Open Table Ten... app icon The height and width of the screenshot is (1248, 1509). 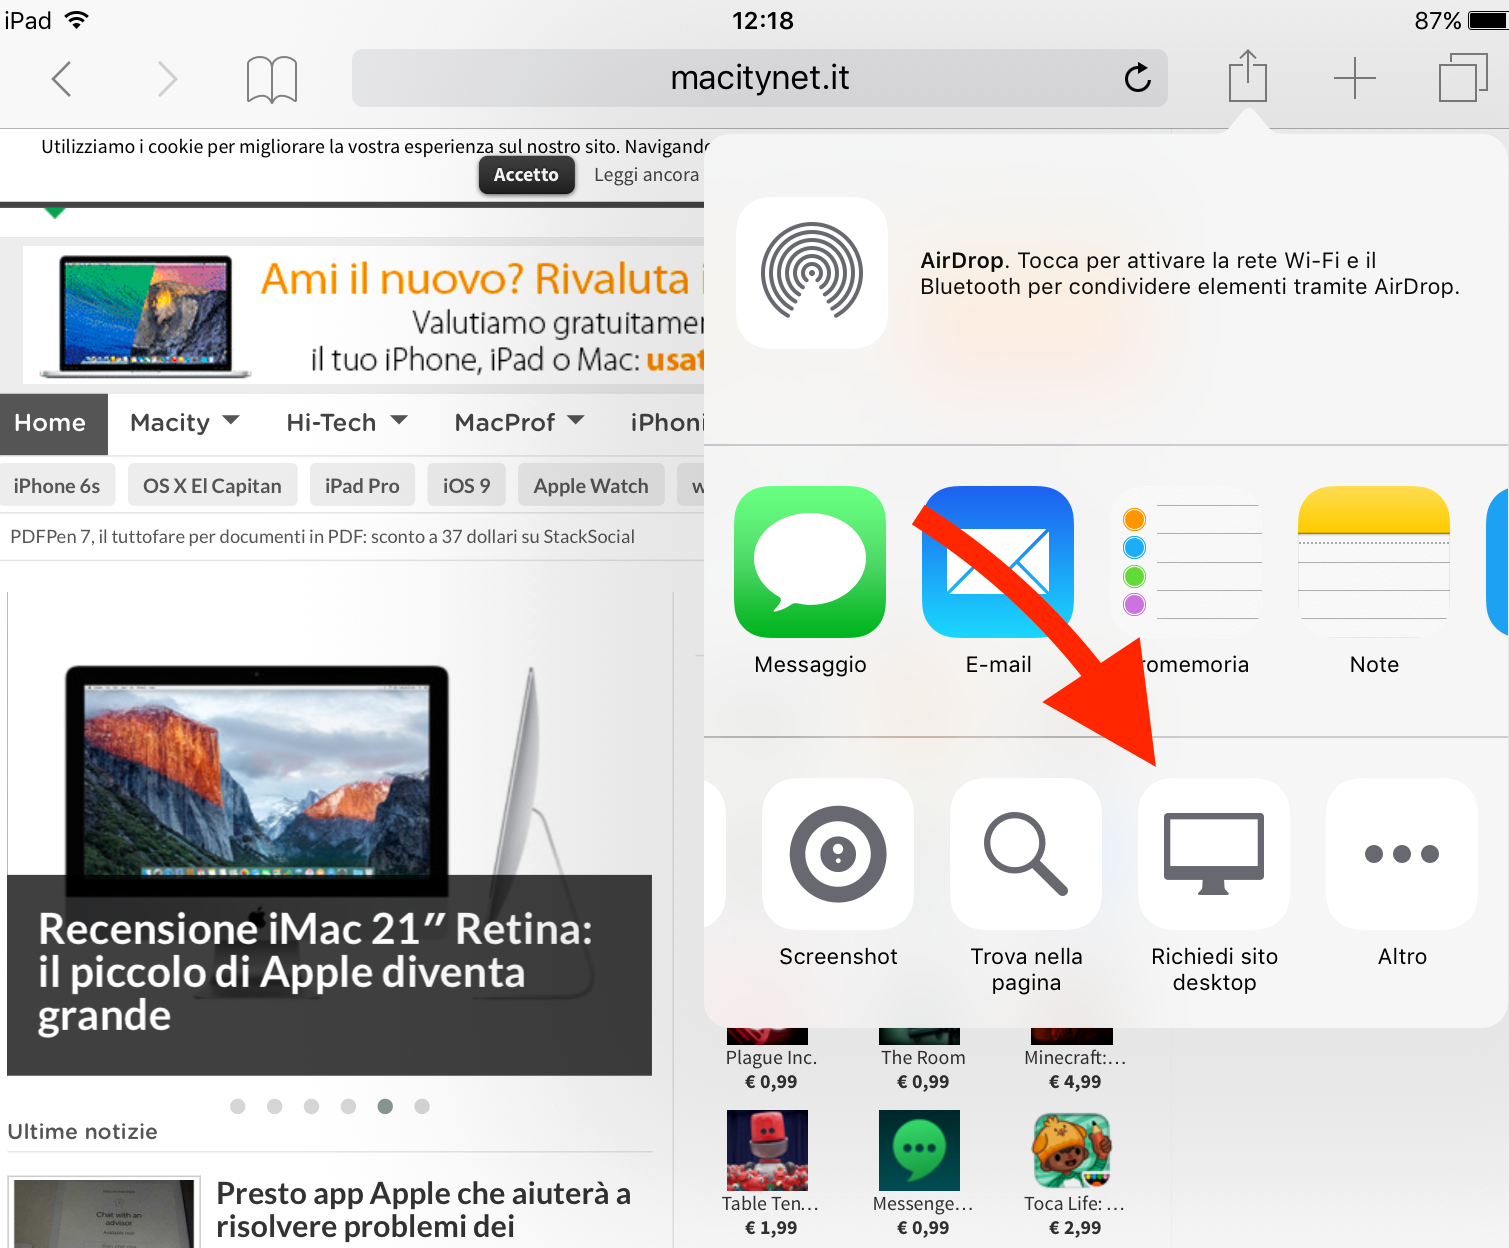(767, 1150)
